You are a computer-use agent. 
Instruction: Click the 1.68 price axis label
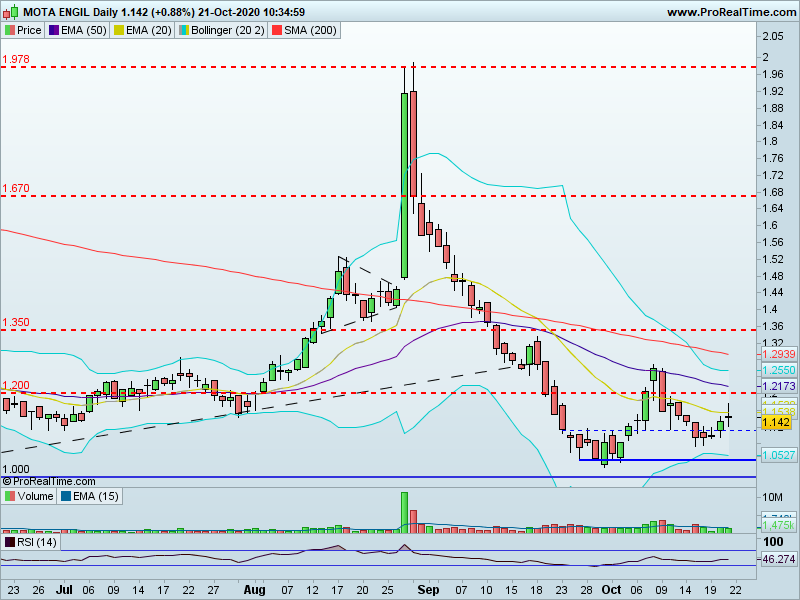pyautogui.click(x=773, y=192)
